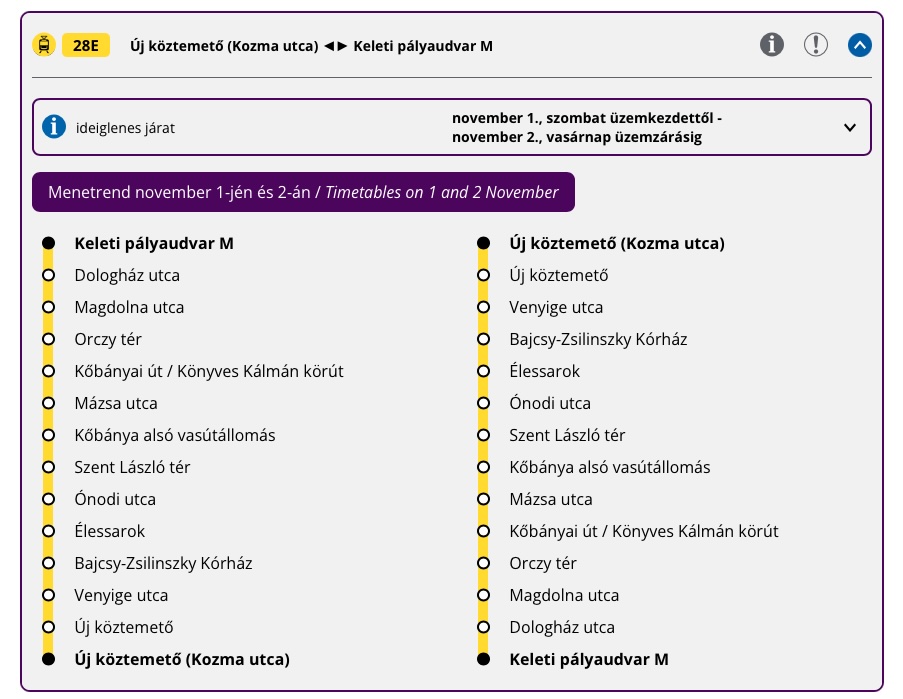Open the exclamation alert icon

pos(815,44)
